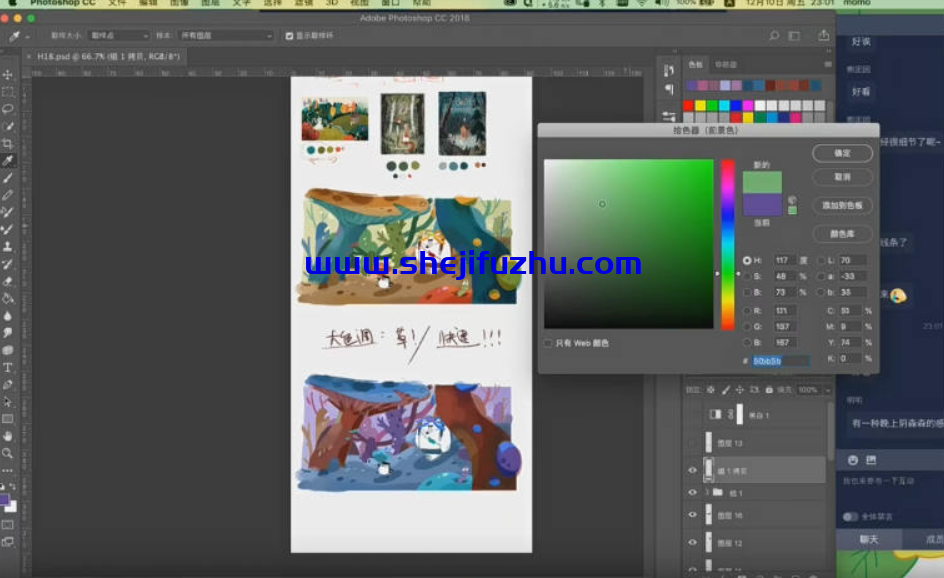Hide the 组 1 group layer
This screenshot has height=578, width=944.
click(x=692, y=493)
